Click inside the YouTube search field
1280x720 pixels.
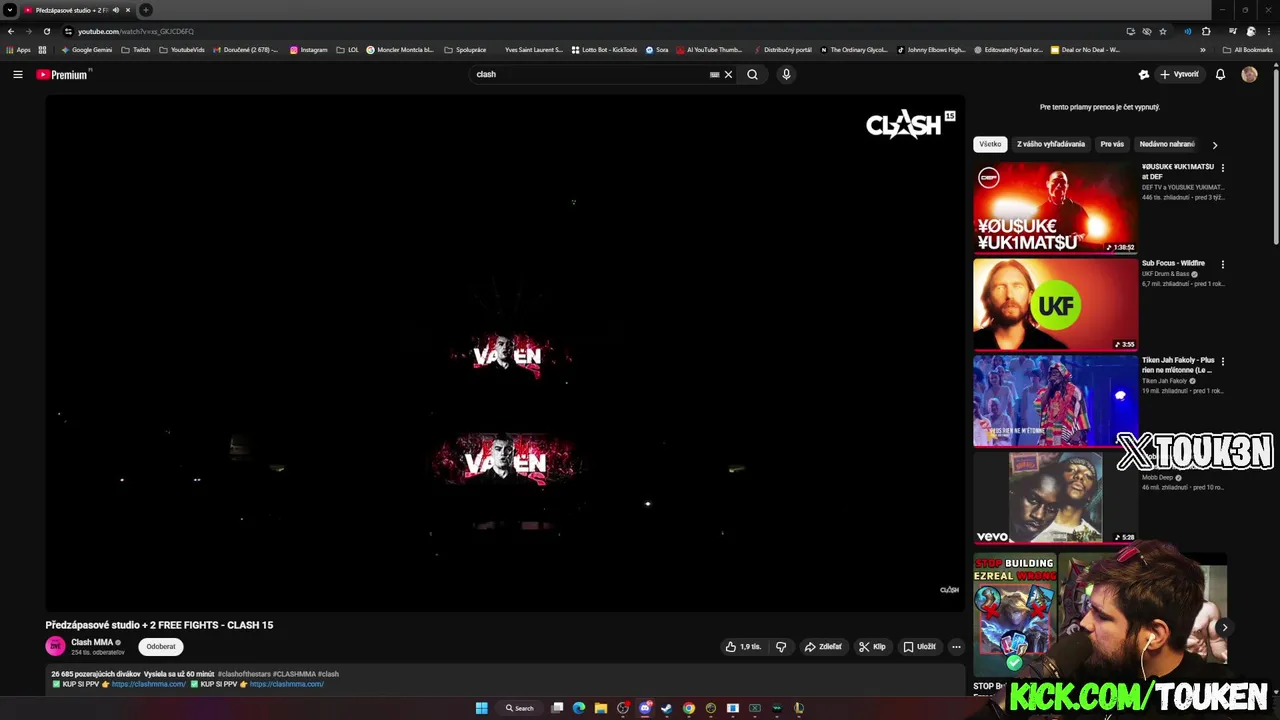[x=590, y=74]
